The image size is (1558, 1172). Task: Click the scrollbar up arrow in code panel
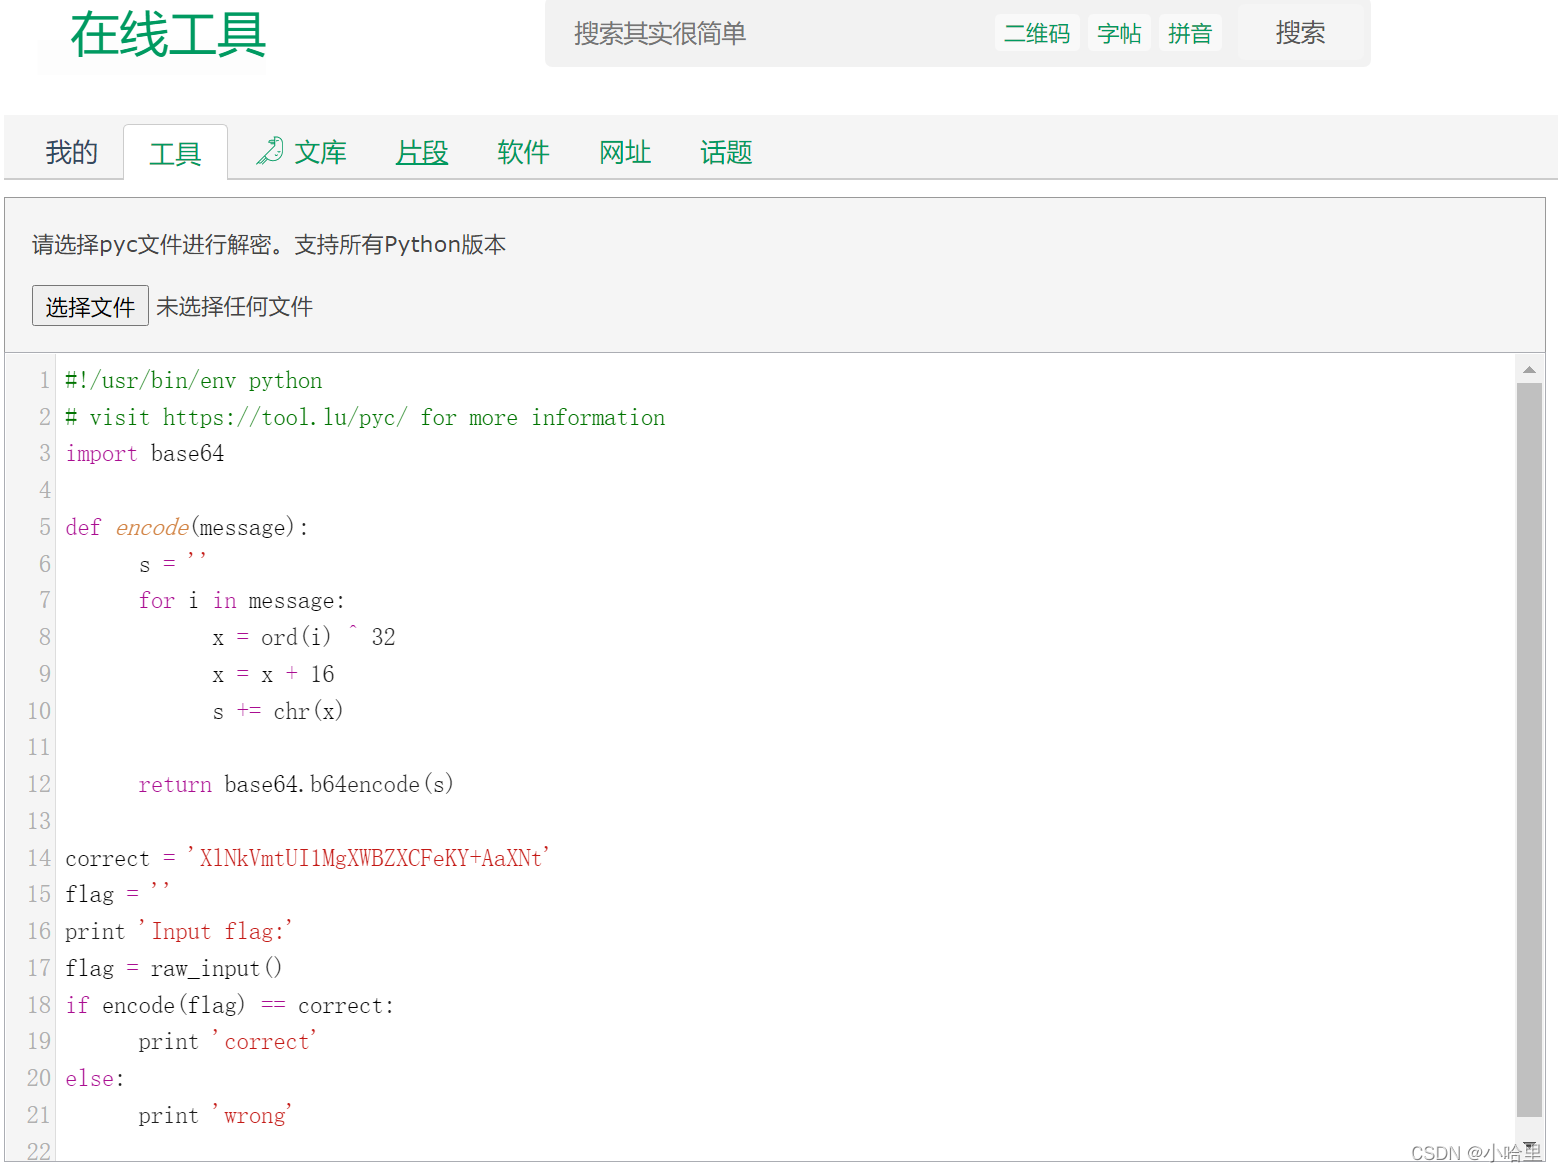(x=1529, y=370)
